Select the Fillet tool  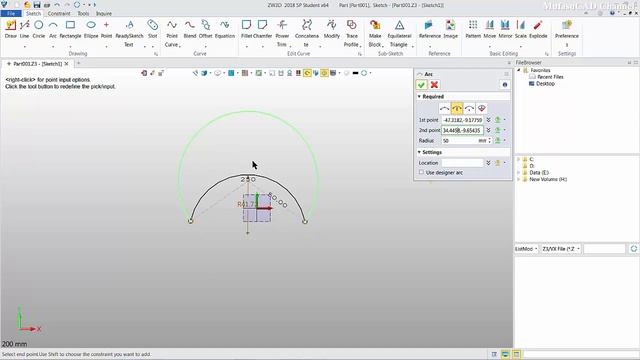247,29
